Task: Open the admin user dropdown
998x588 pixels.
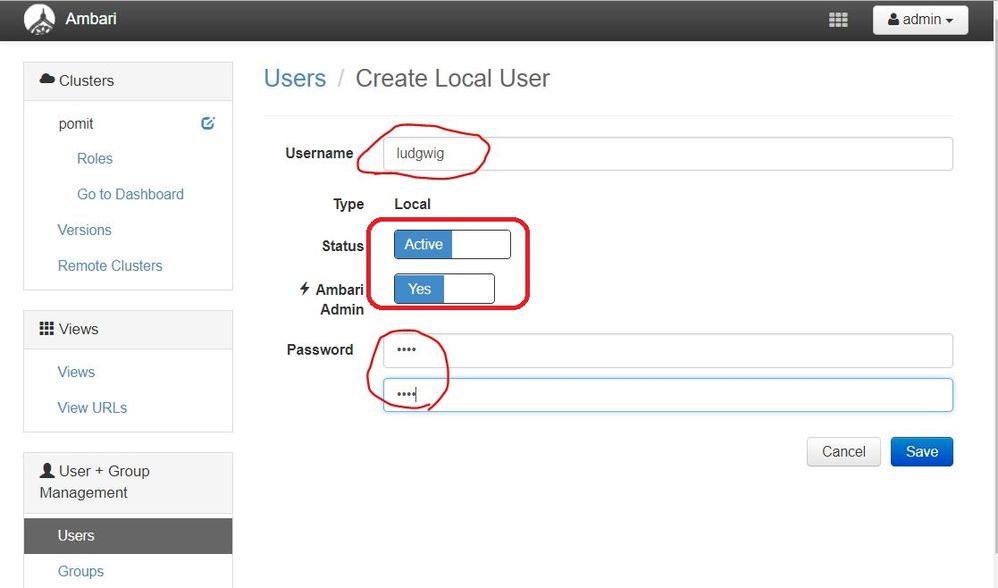Action: click(x=920, y=20)
